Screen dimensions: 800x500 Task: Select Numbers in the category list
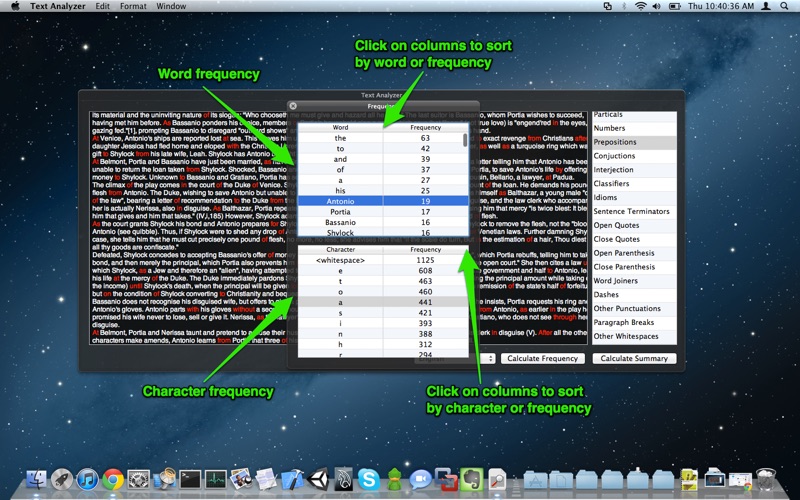[634, 128]
